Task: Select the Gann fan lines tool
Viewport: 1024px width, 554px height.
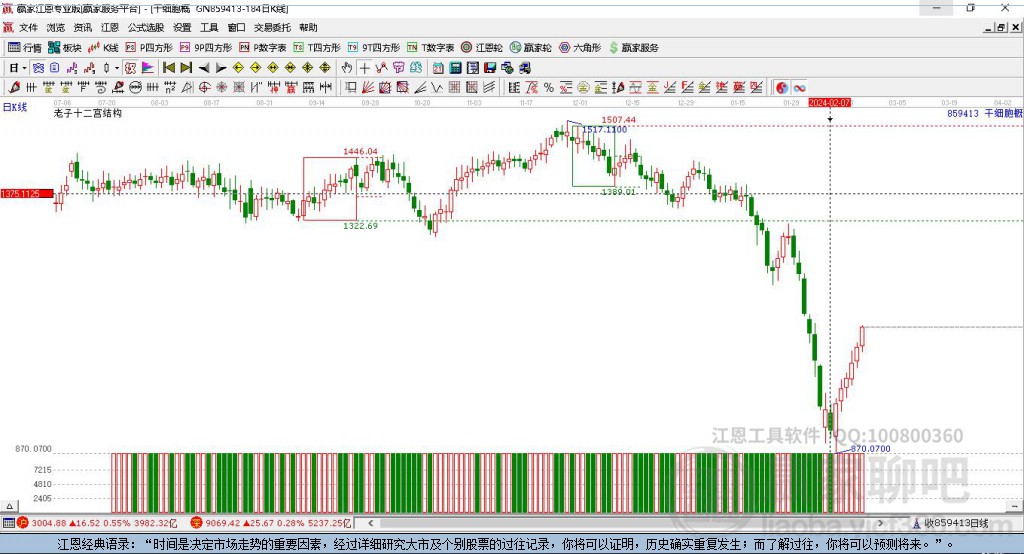Action: click(x=368, y=88)
